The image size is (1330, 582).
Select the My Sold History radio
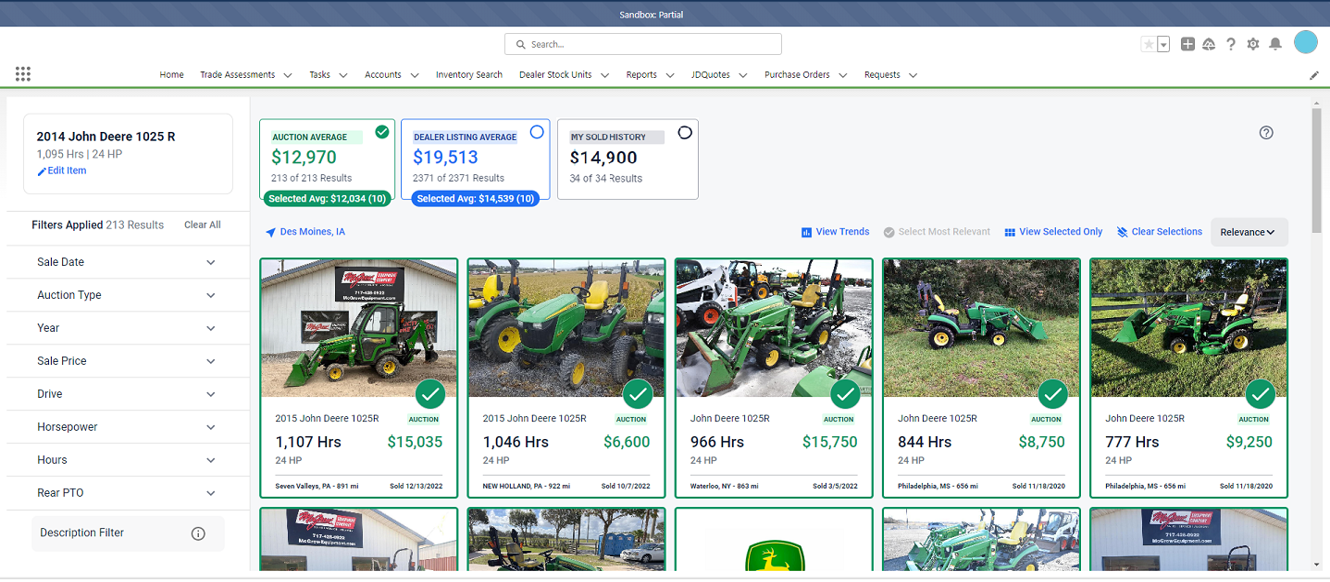point(685,132)
